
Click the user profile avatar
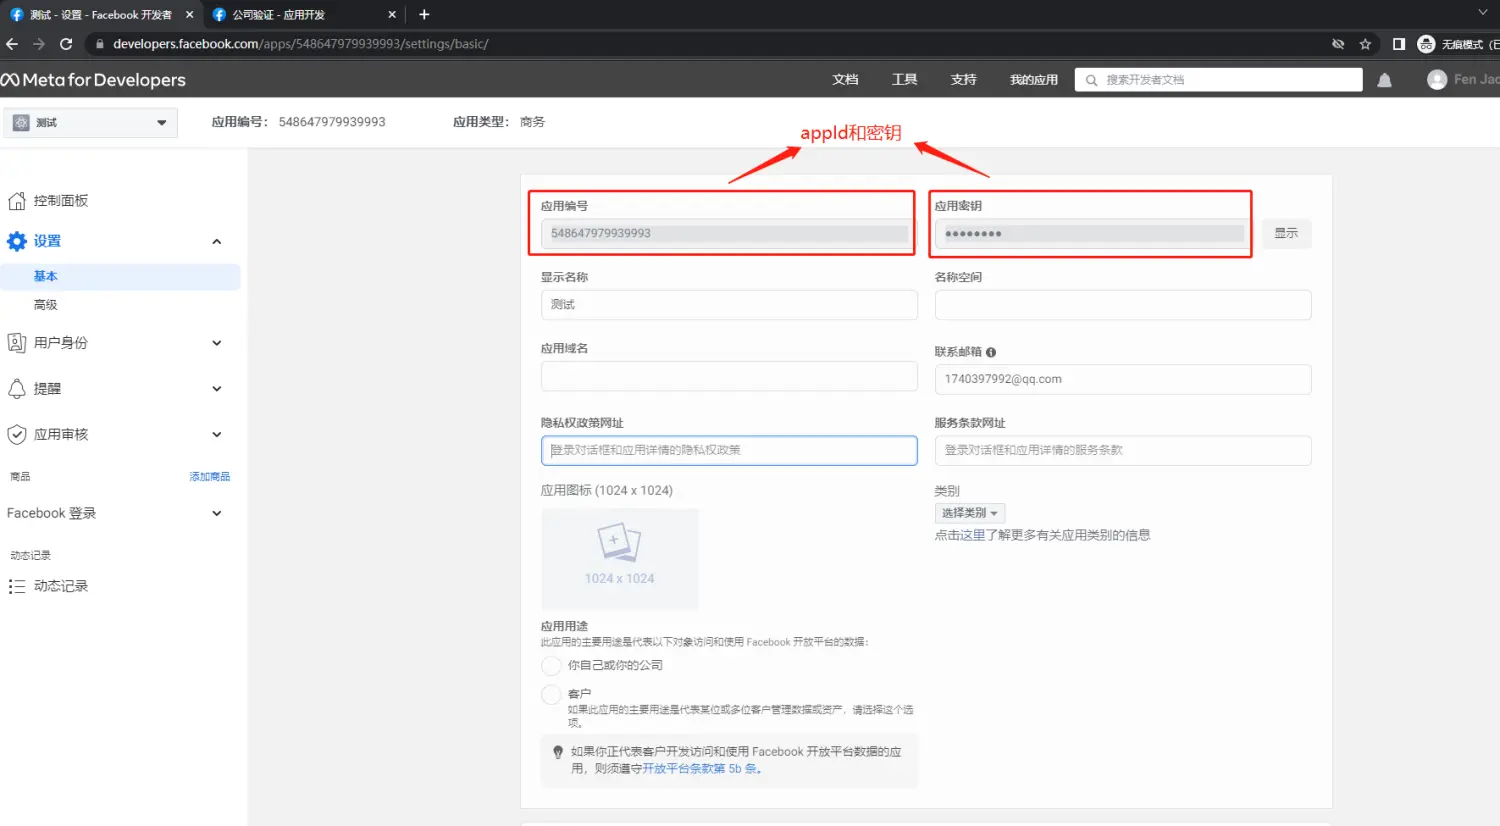pos(1437,80)
